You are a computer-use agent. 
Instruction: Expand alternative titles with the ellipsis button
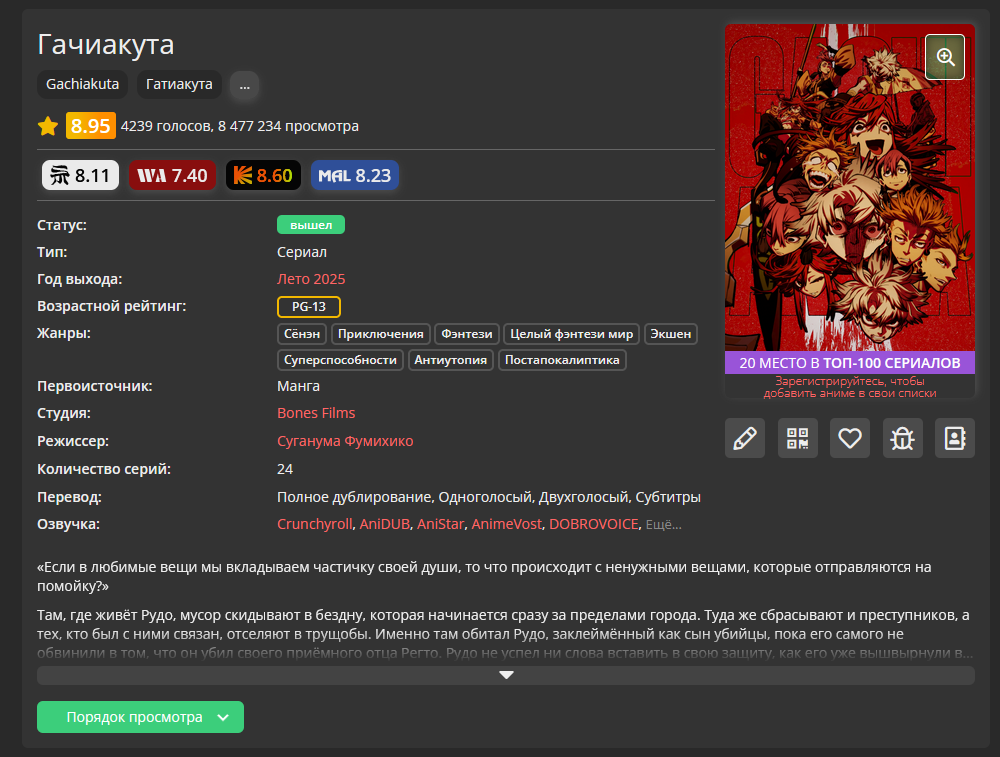click(244, 85)
